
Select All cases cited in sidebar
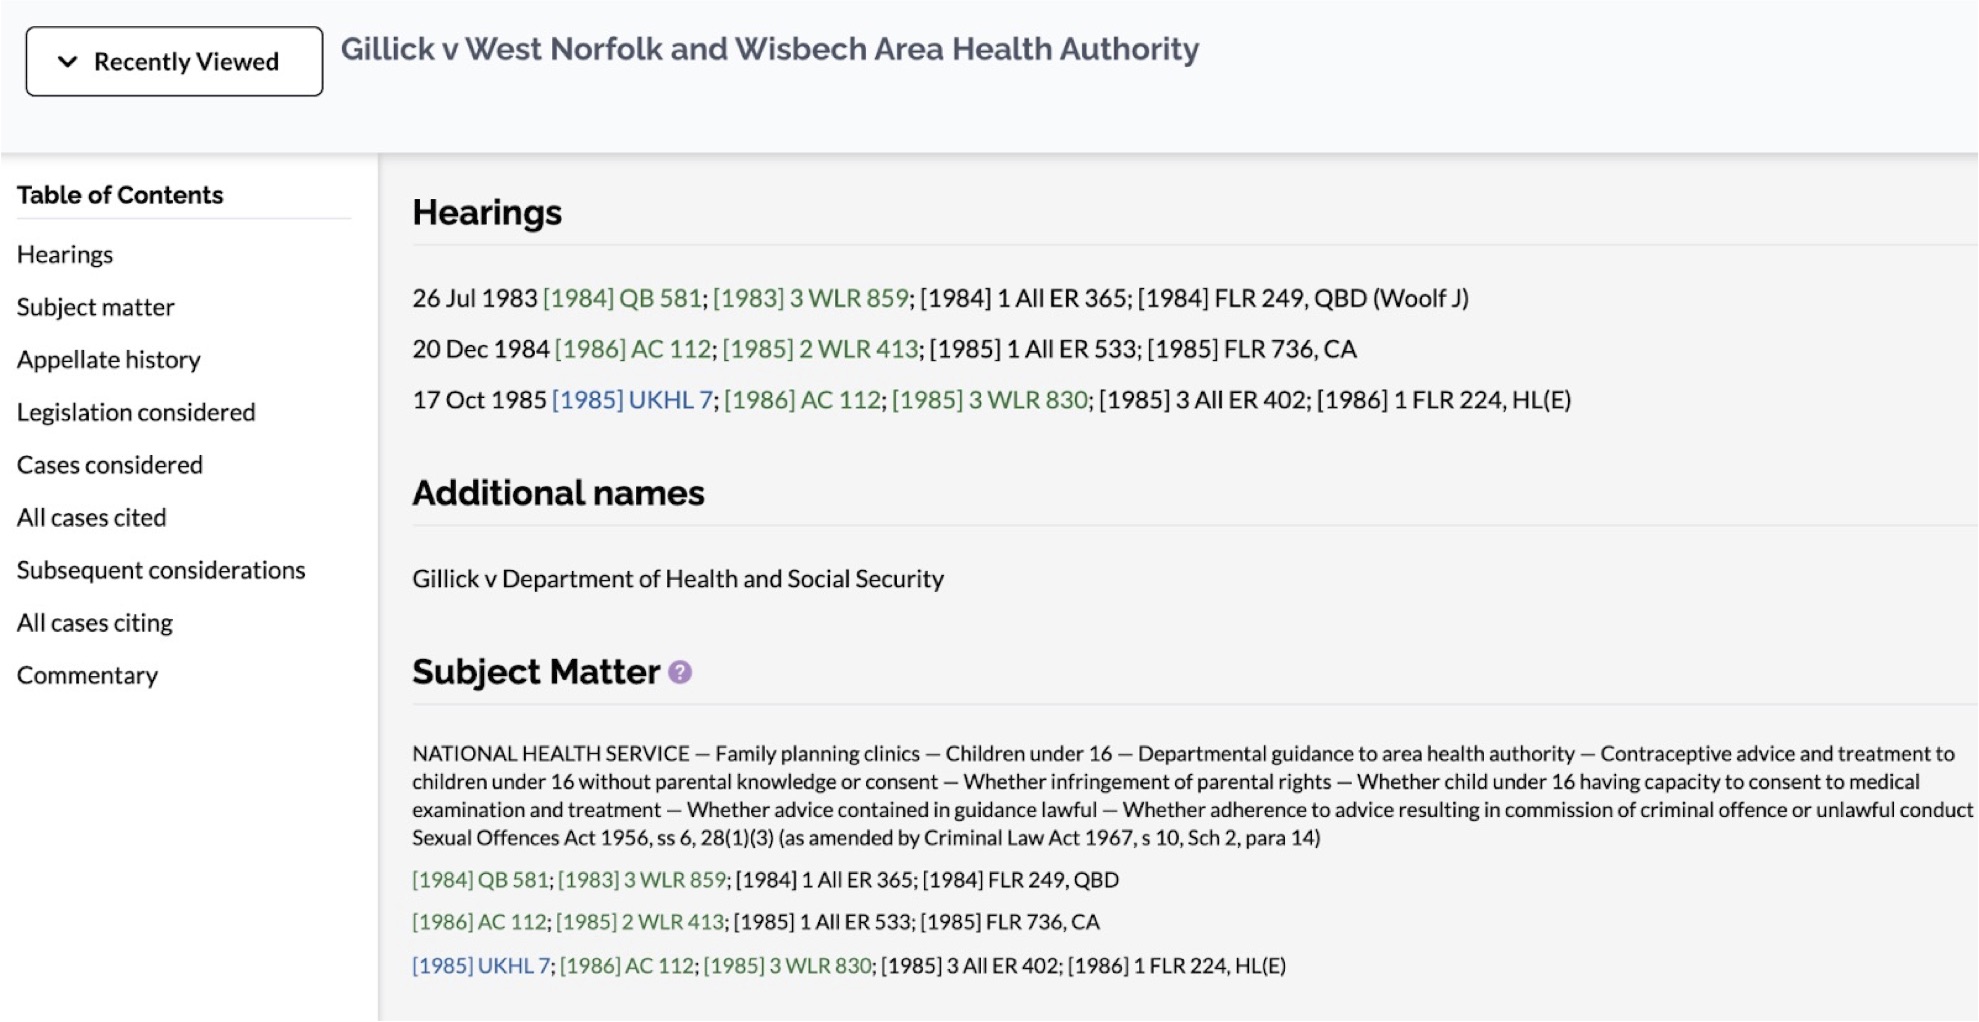click(92, 518)
